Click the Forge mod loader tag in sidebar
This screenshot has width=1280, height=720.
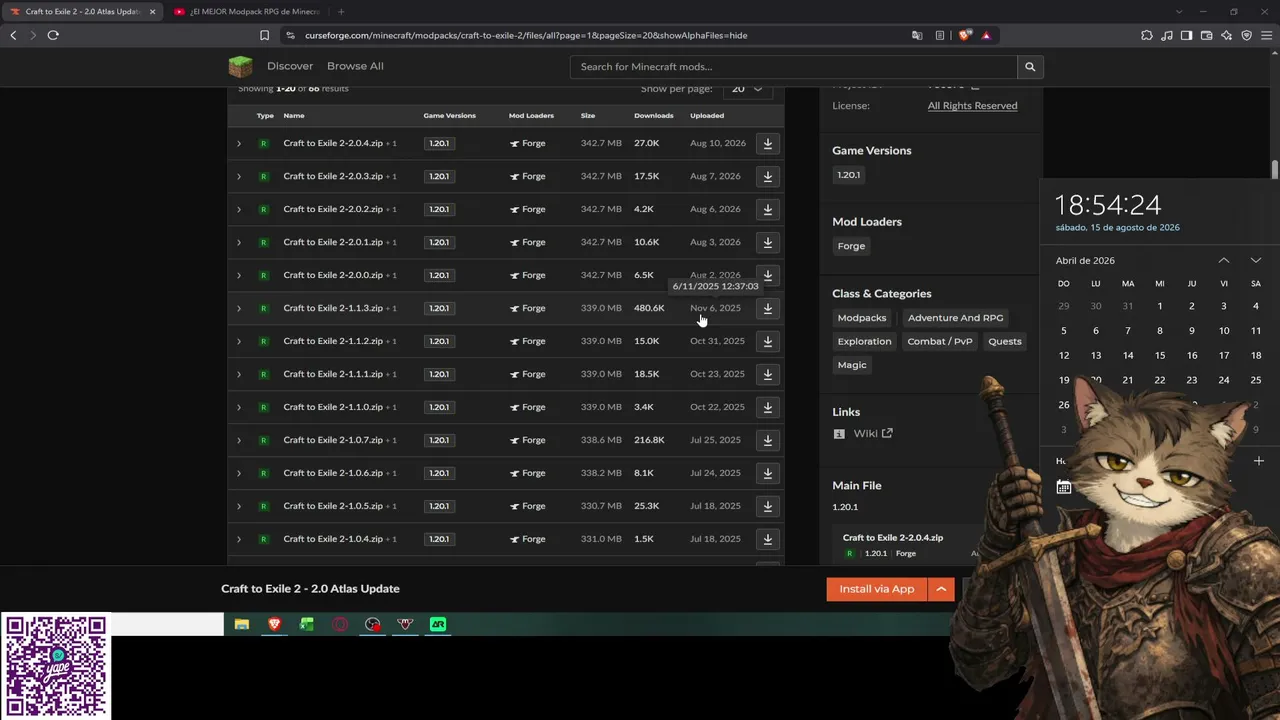coord(851,246)
